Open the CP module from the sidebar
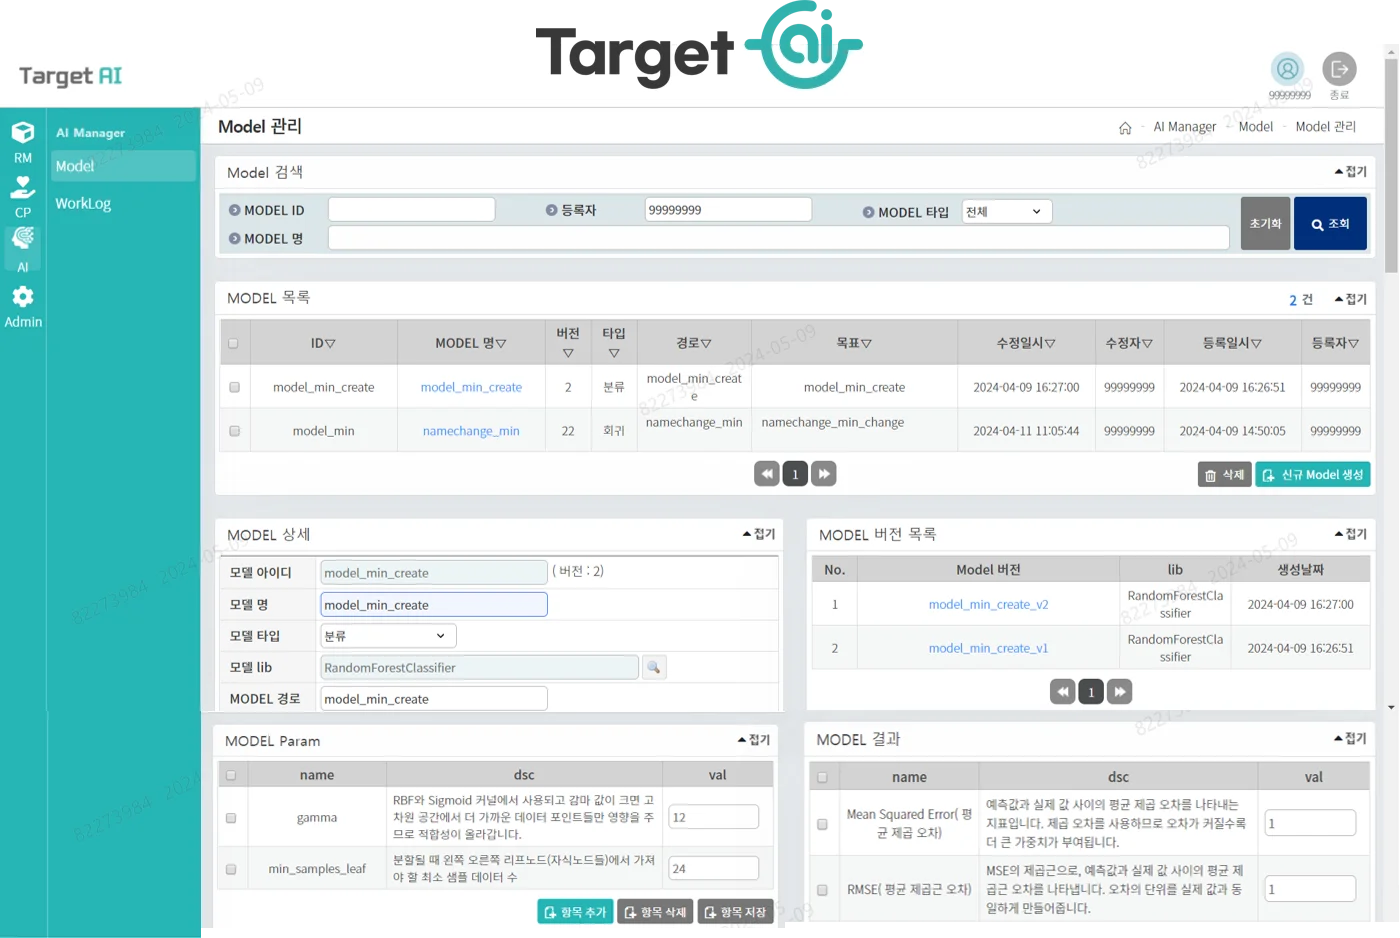The height and width of the screenshot is (938, 1400). (x=22, y=196)
